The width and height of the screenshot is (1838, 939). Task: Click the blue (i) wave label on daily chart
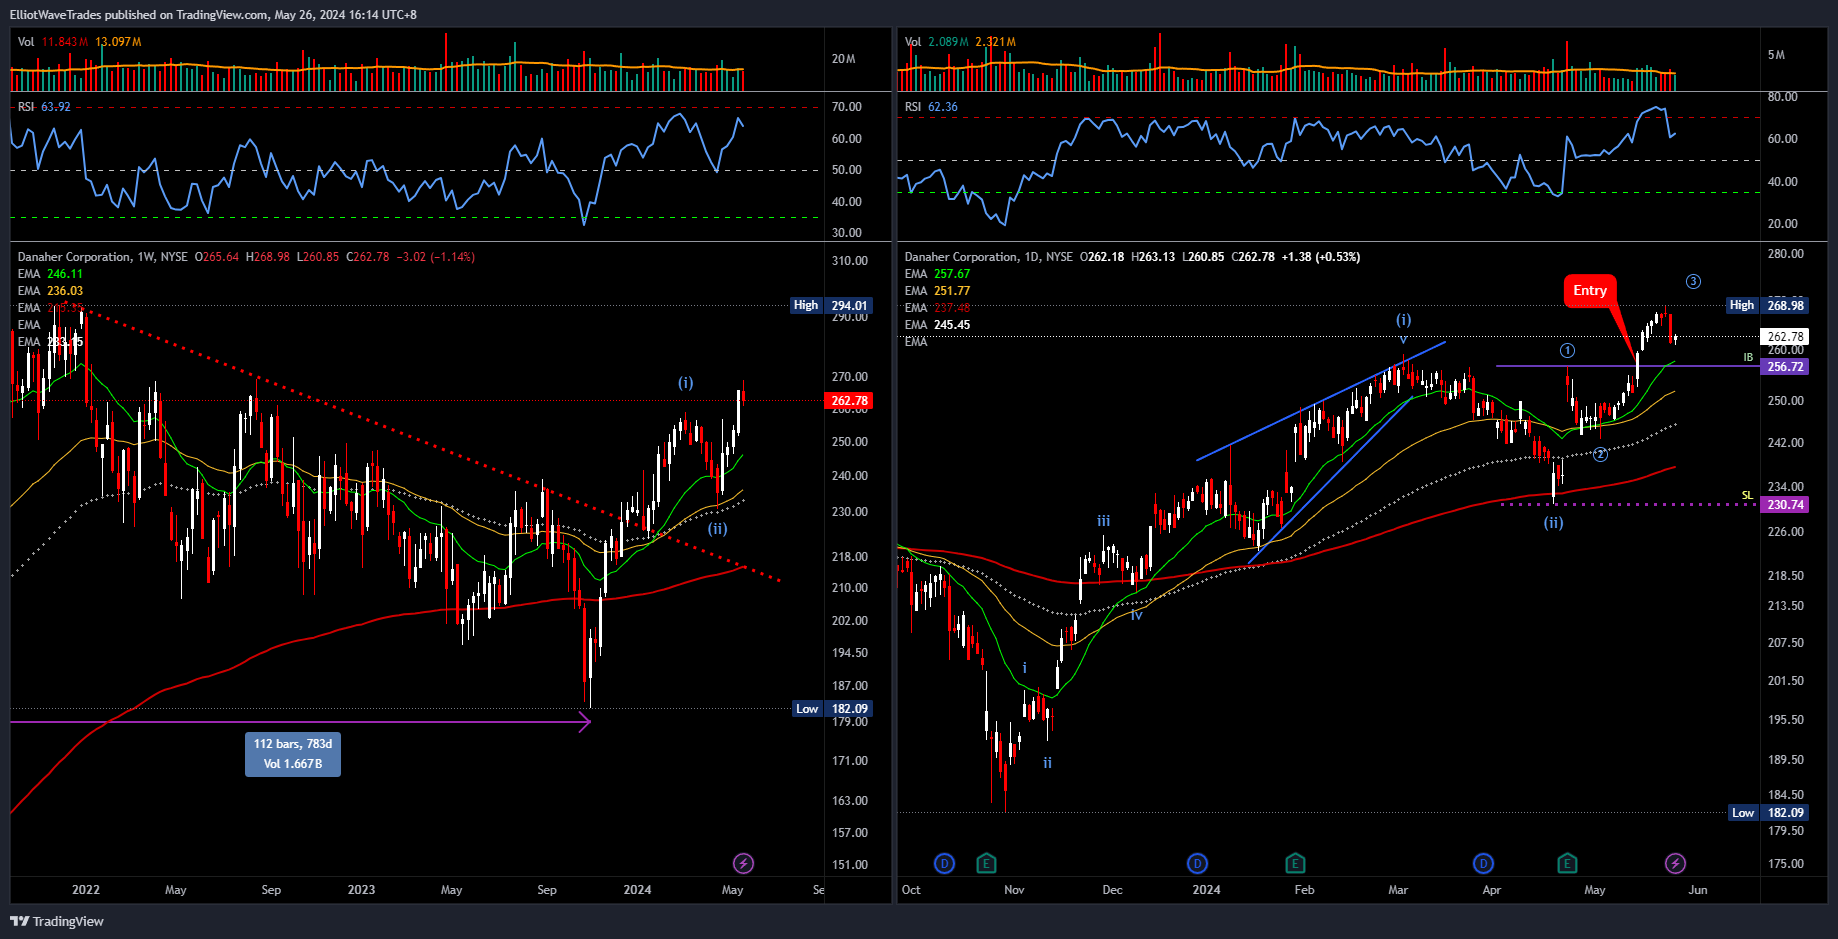pos(1404,320)
